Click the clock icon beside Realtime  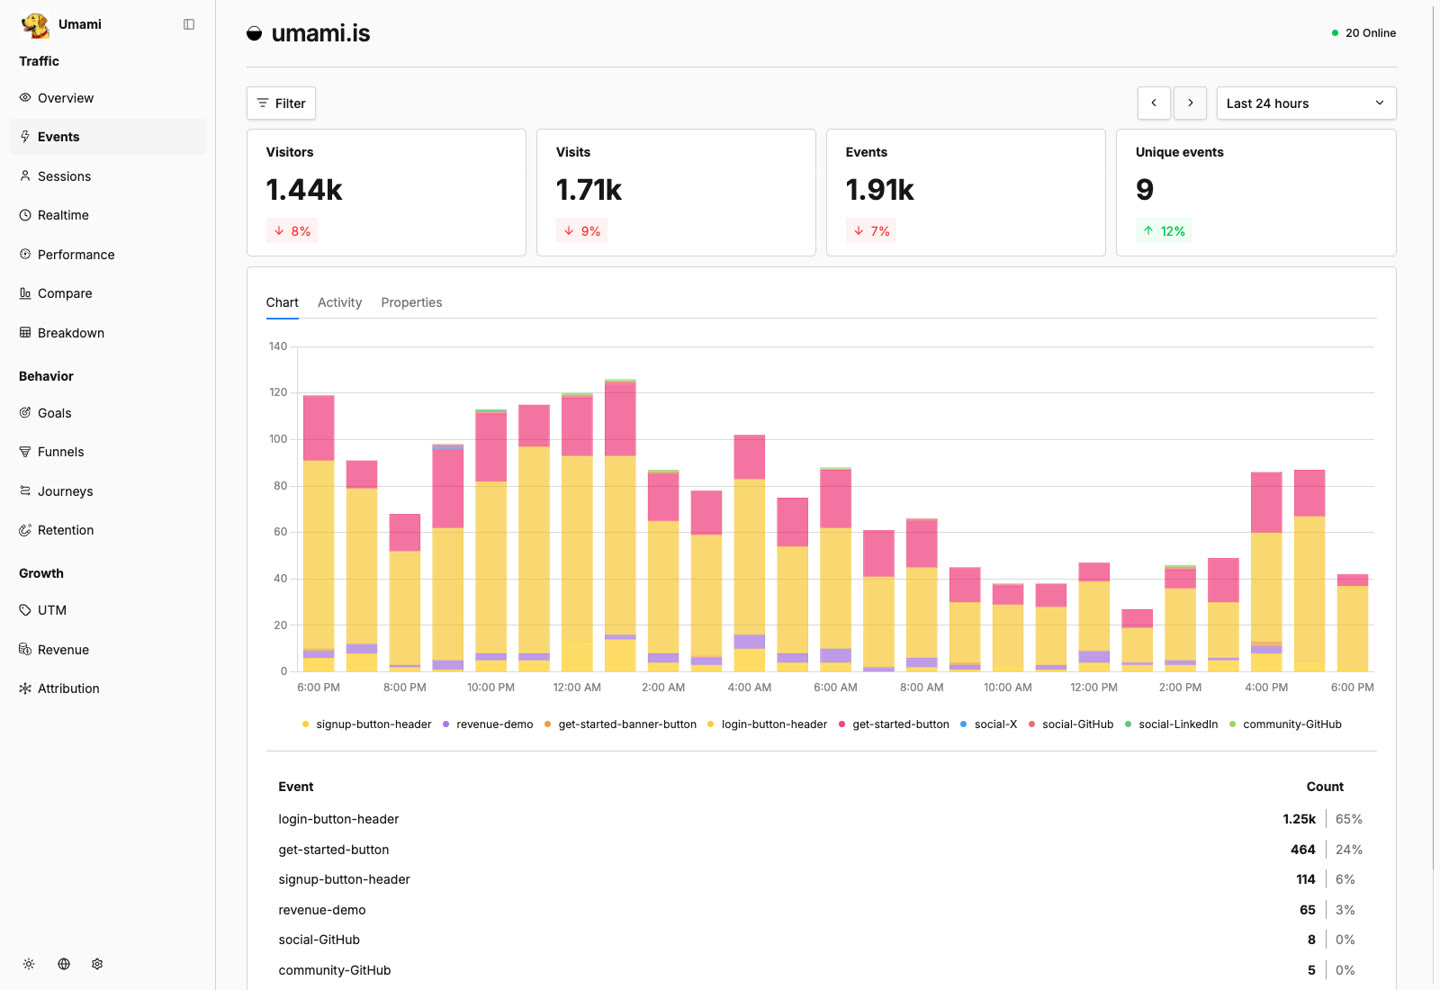[x=25, y=215]
